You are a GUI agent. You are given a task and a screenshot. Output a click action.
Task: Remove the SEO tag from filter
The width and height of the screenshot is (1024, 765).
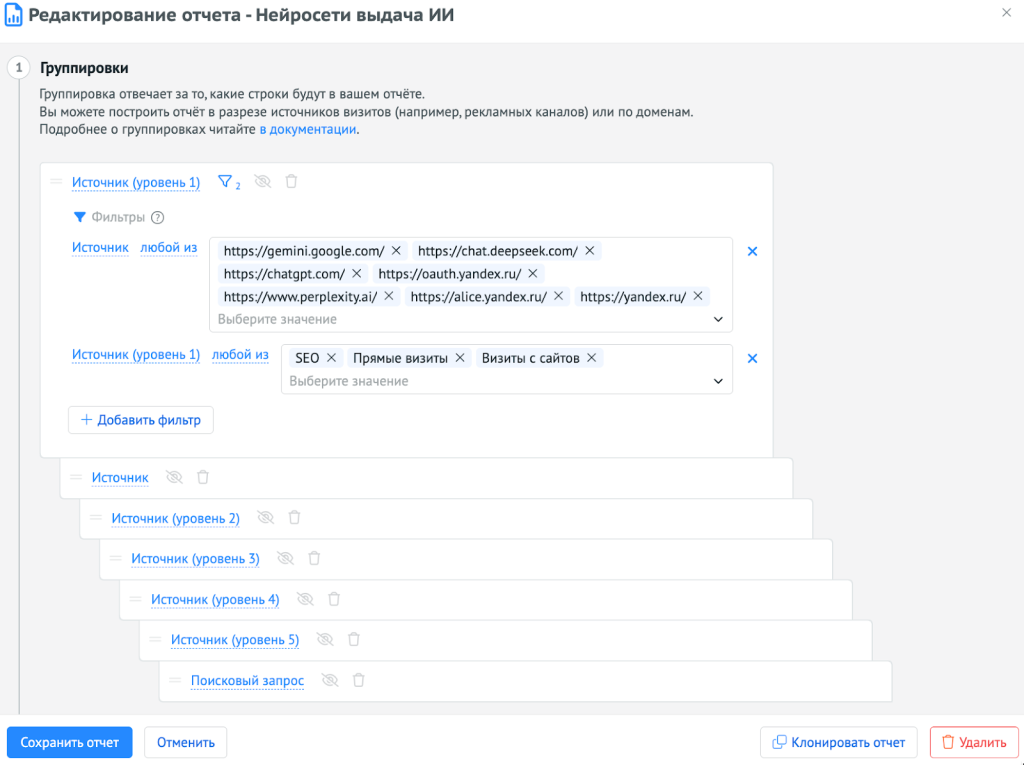[332, 358]
